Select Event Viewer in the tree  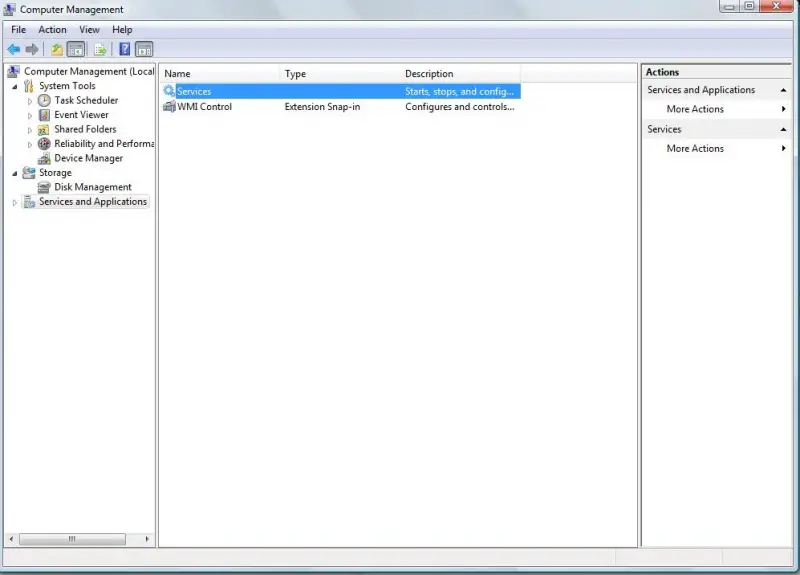(x=82, y=115)
